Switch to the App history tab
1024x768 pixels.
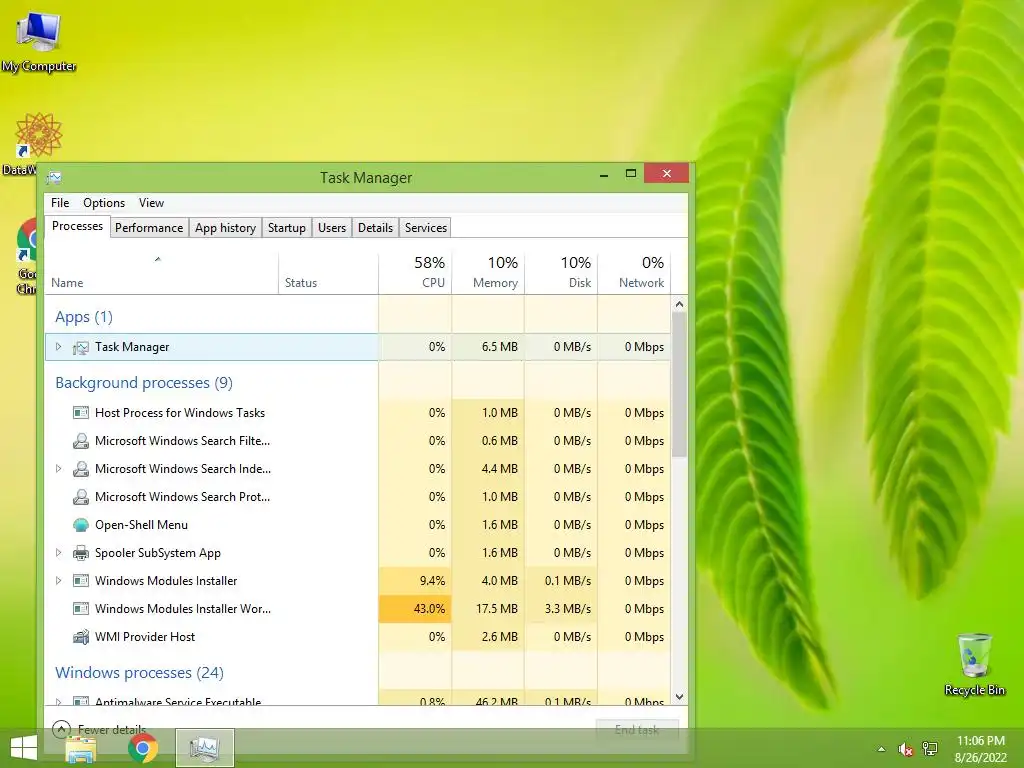(225, 228)
